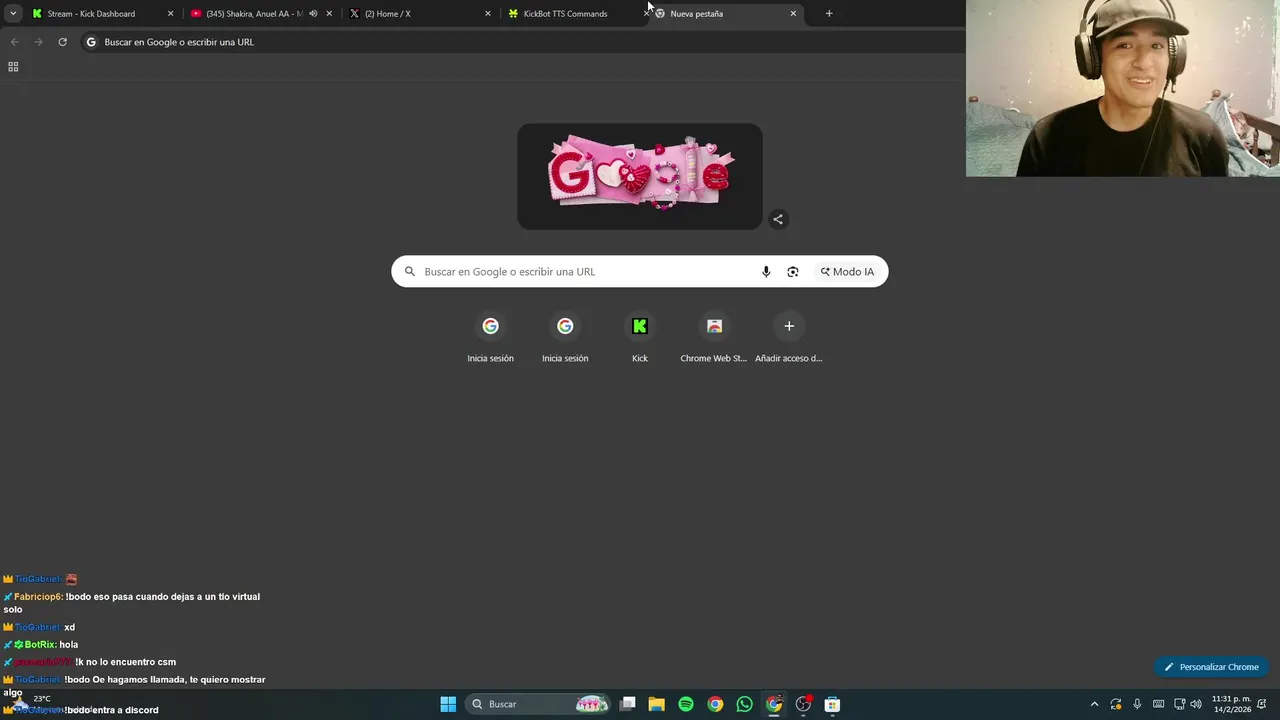Open the Kick shortcut tile
This screenshot has height=720, width=1280.
click(640, 338)
